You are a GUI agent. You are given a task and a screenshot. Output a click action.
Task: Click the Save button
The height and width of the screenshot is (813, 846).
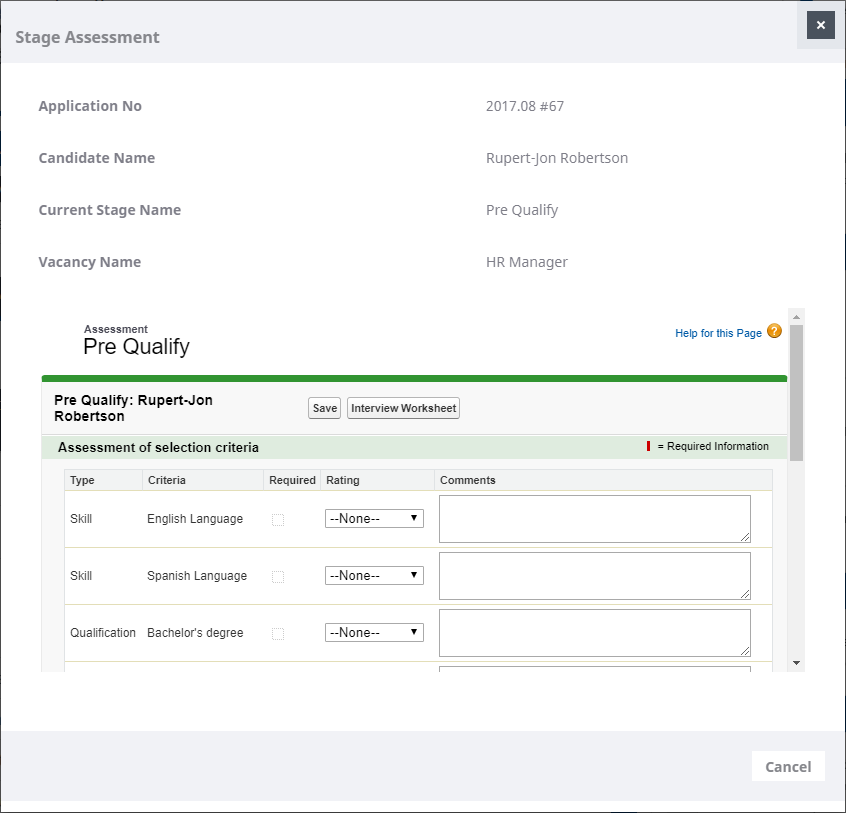(x=324, y=408)
